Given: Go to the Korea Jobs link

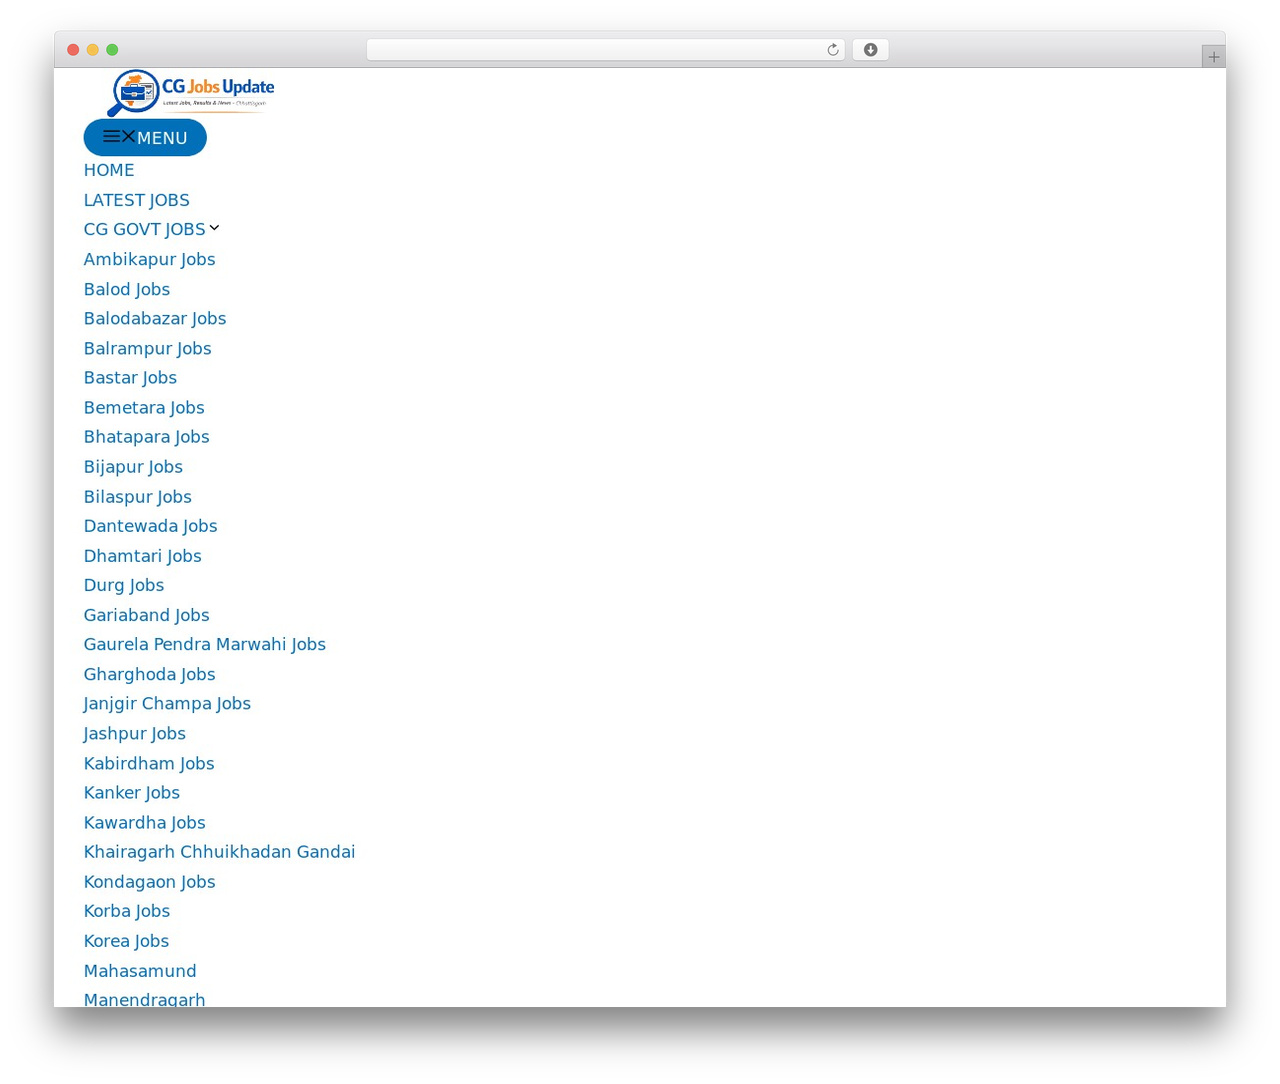Looking at the screenshot, I should pyautogui.click(x=126, y=940).
